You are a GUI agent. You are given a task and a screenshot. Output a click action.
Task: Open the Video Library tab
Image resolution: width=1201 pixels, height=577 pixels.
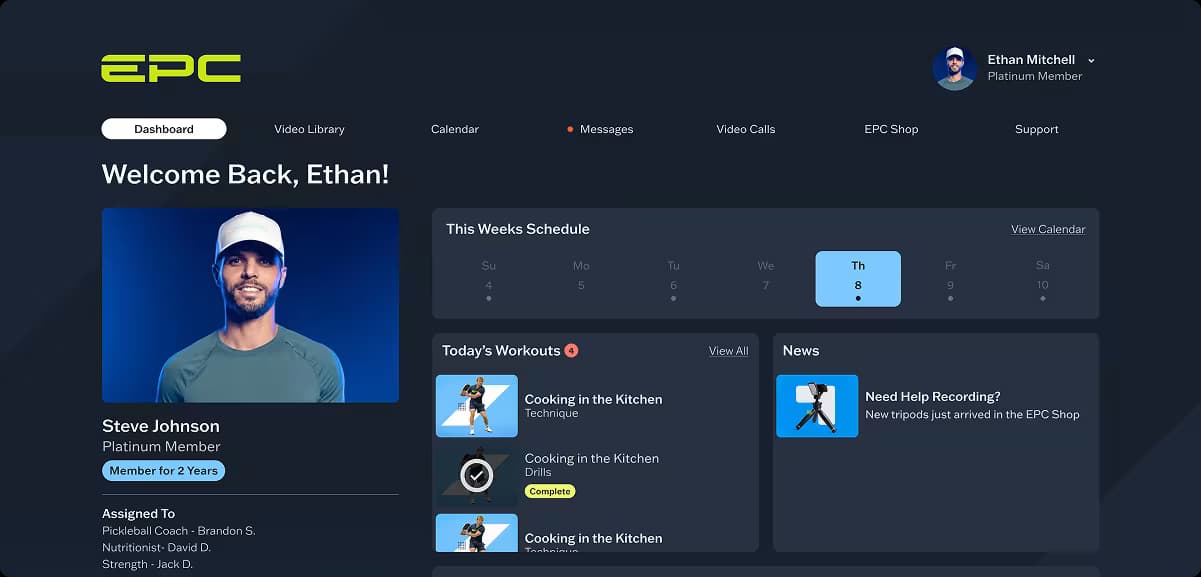point(309,129)
